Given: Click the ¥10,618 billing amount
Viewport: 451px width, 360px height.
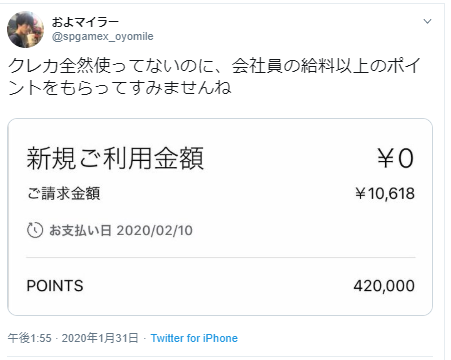Looking at the screenshot, I should coord(385,193).
